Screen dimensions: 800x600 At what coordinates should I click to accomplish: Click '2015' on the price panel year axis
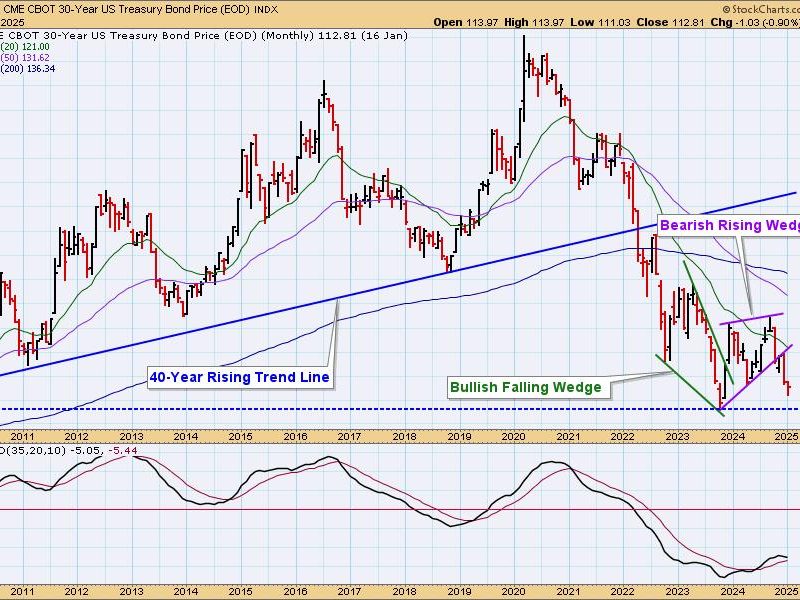pyautogui.click(x=240, y=437)
